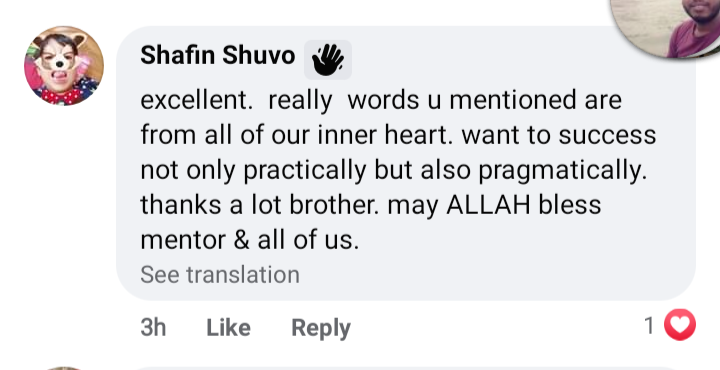Click the next comment bubble at bottom edge
The height and width of the screenshot is (370, 720).
[x=406, y=368]
